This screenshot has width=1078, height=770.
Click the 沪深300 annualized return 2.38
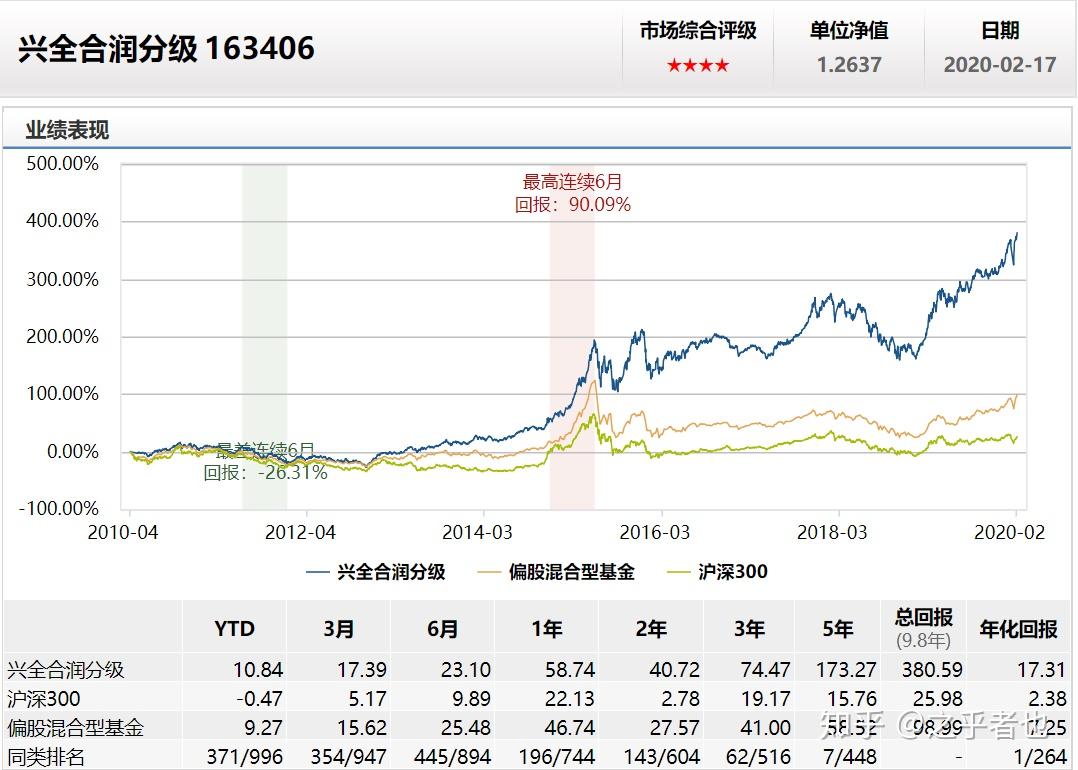(x=1047, y=699)
